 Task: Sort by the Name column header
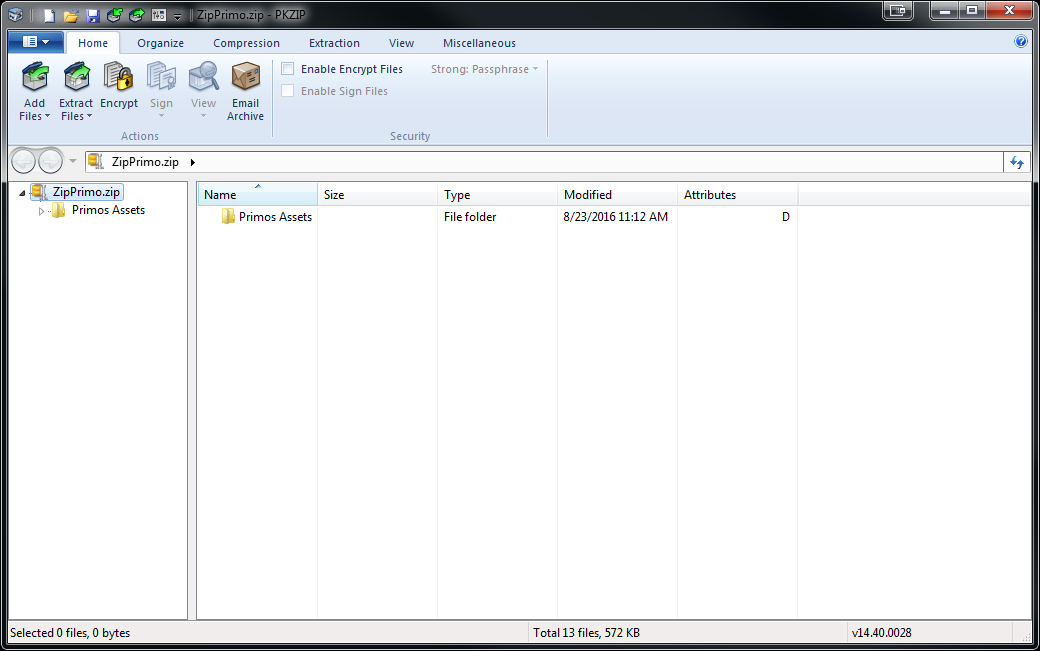[x=257, y=195]
